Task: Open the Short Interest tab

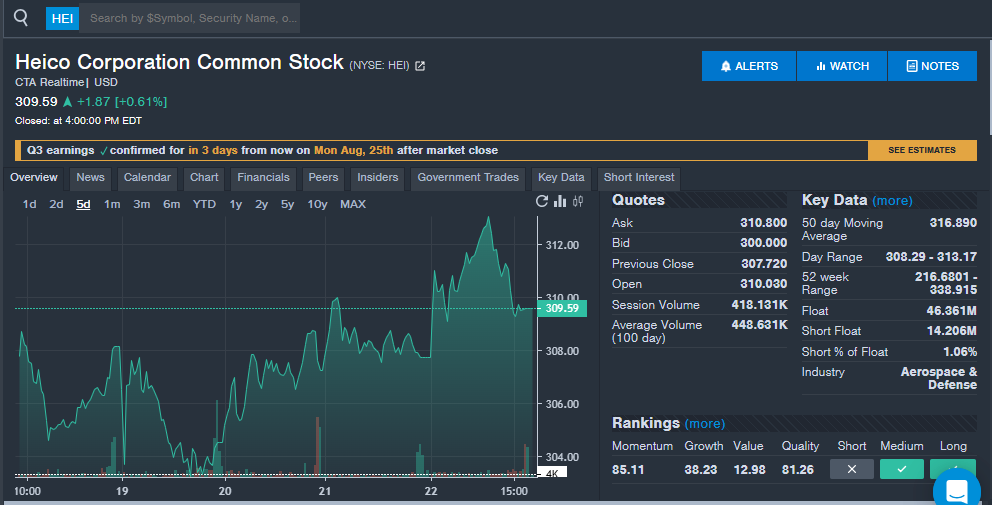Action: [639, 178]
